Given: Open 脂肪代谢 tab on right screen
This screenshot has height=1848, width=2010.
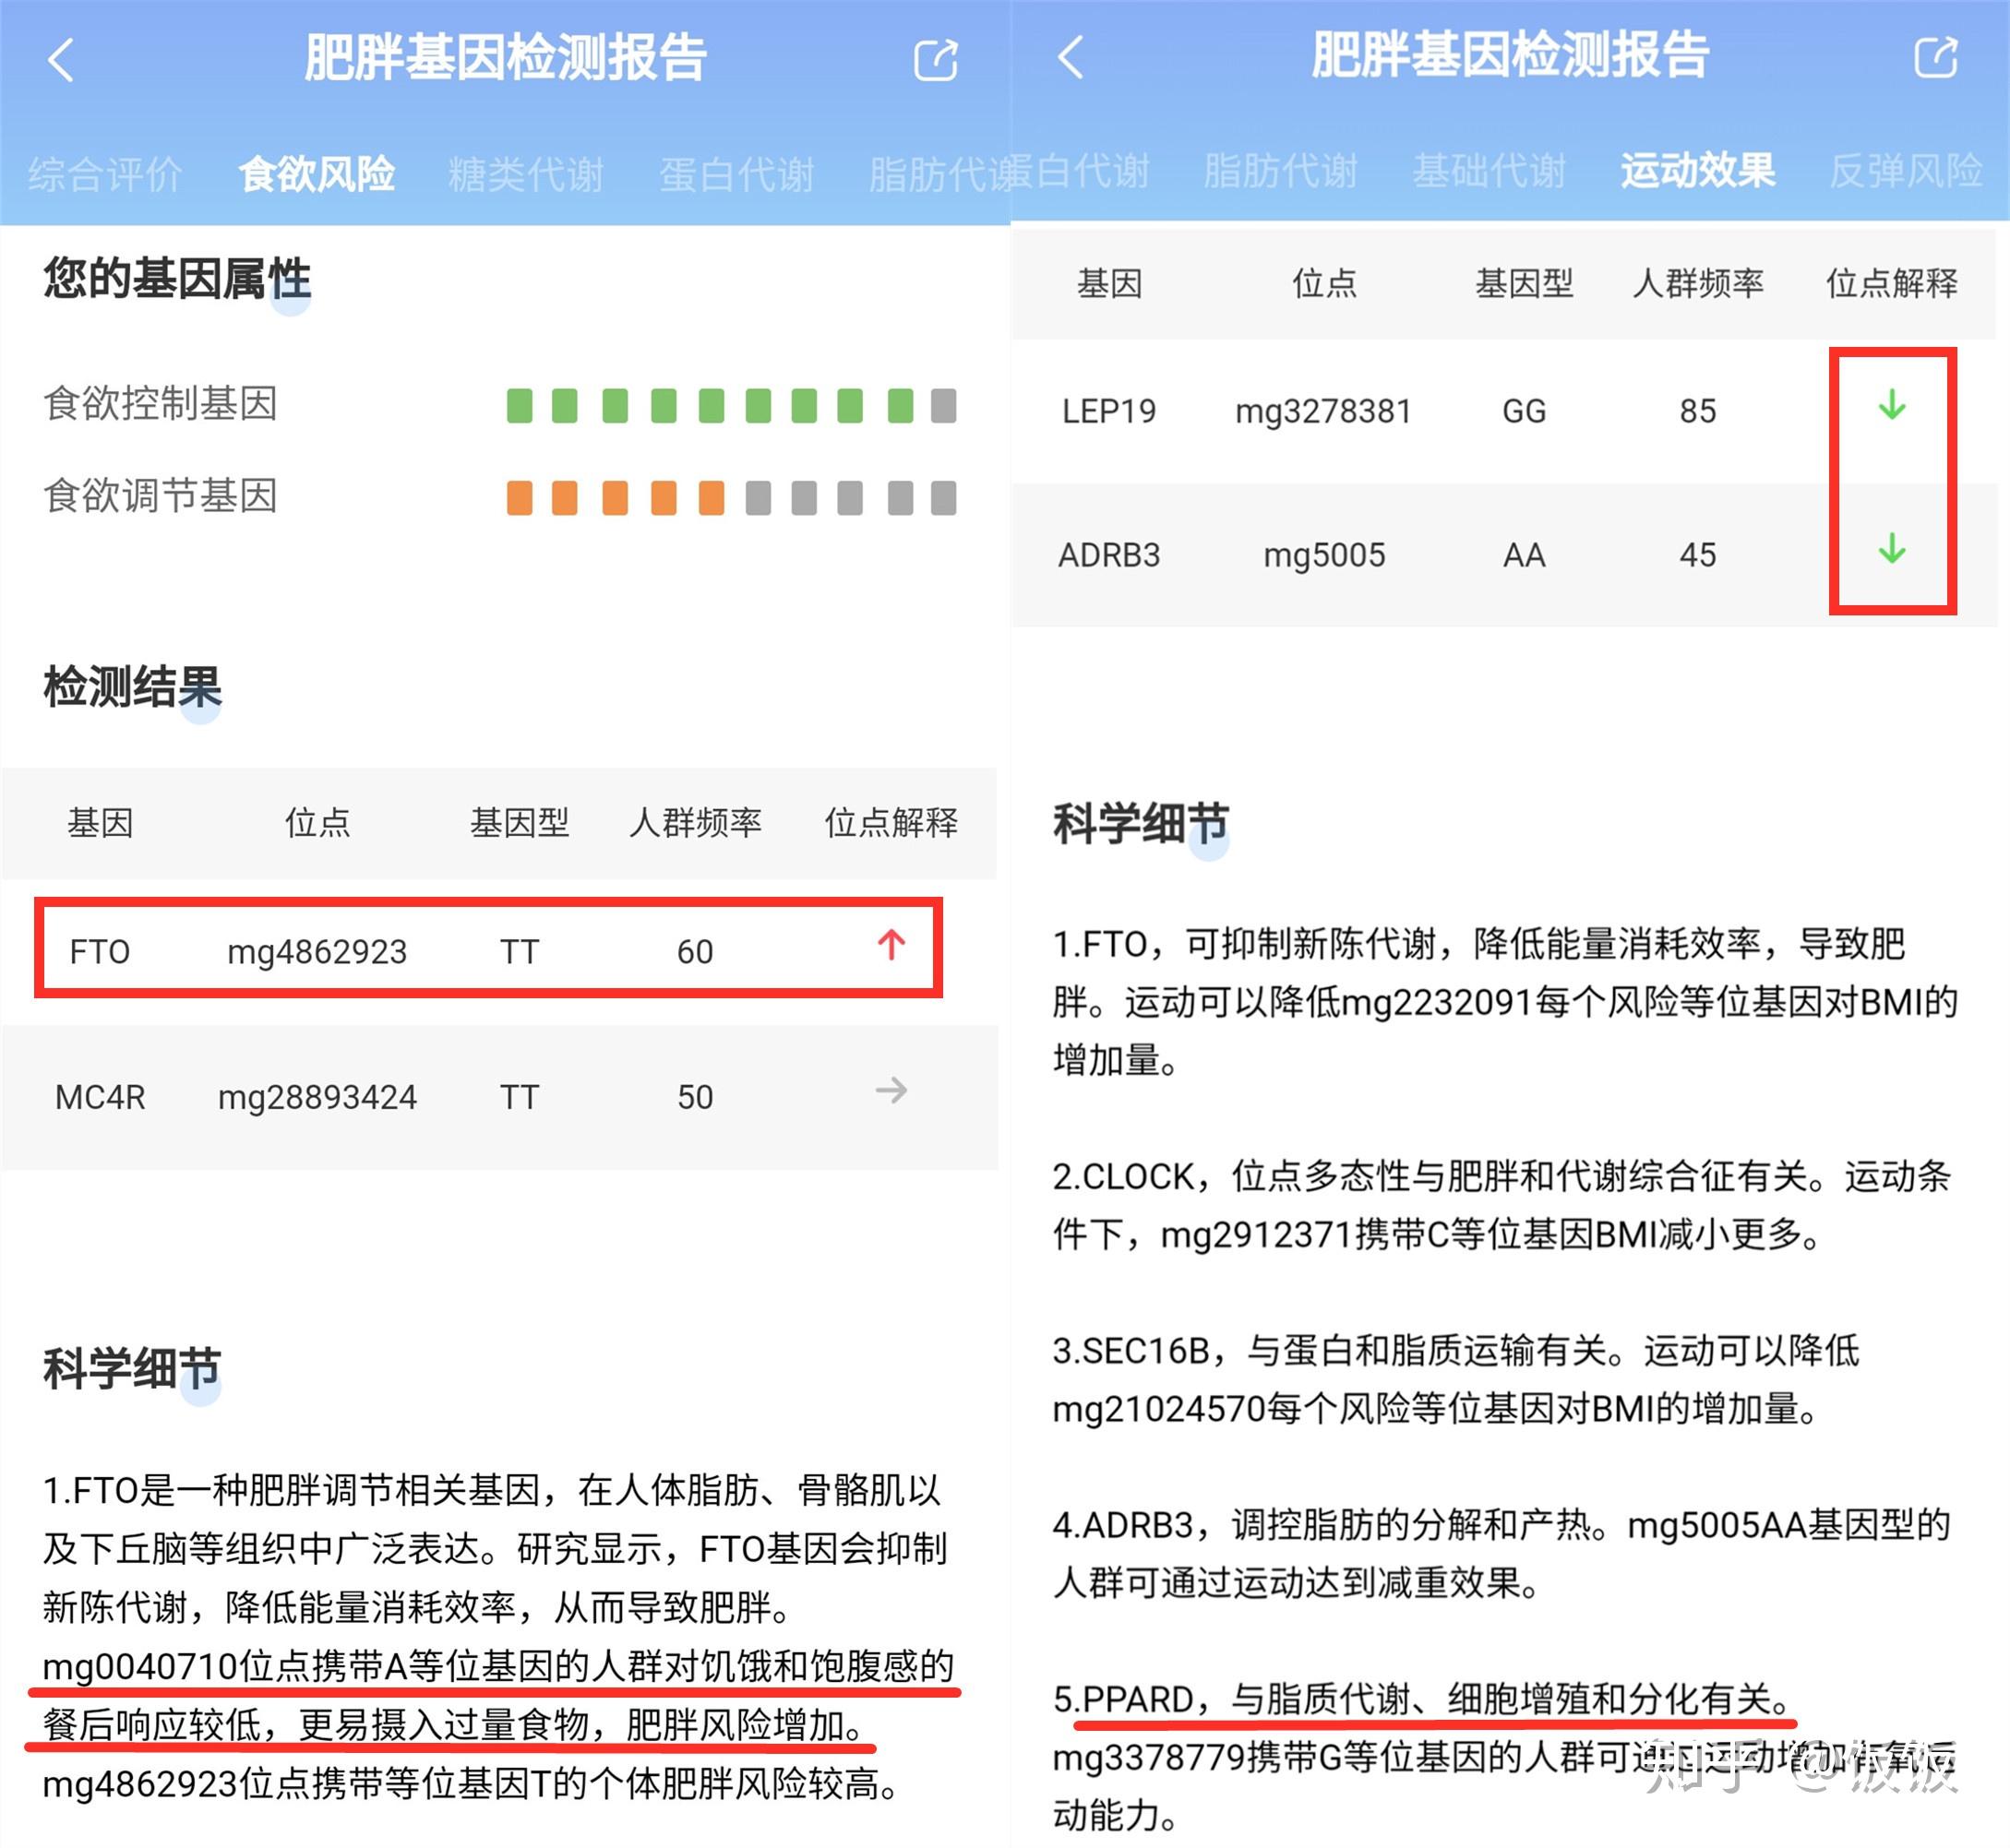Looking at the screenshot, I should 1281,171.
